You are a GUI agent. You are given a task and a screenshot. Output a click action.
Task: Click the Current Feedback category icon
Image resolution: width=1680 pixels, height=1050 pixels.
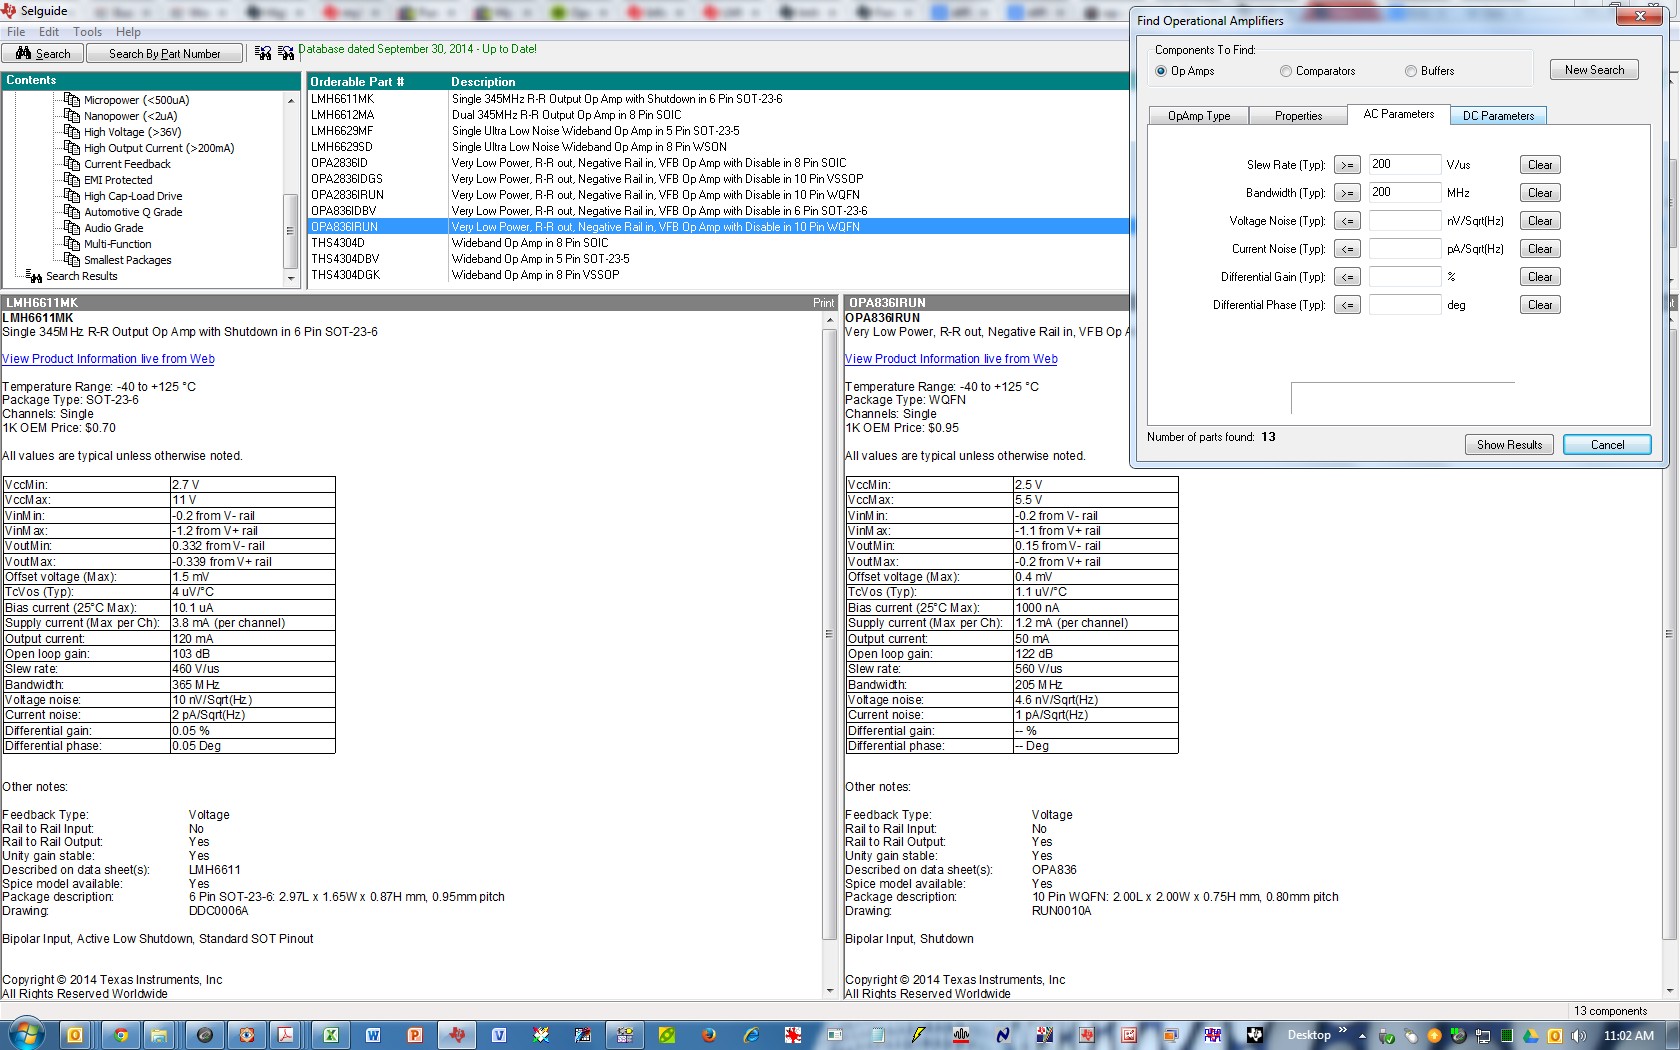click(x=72, y=163)
